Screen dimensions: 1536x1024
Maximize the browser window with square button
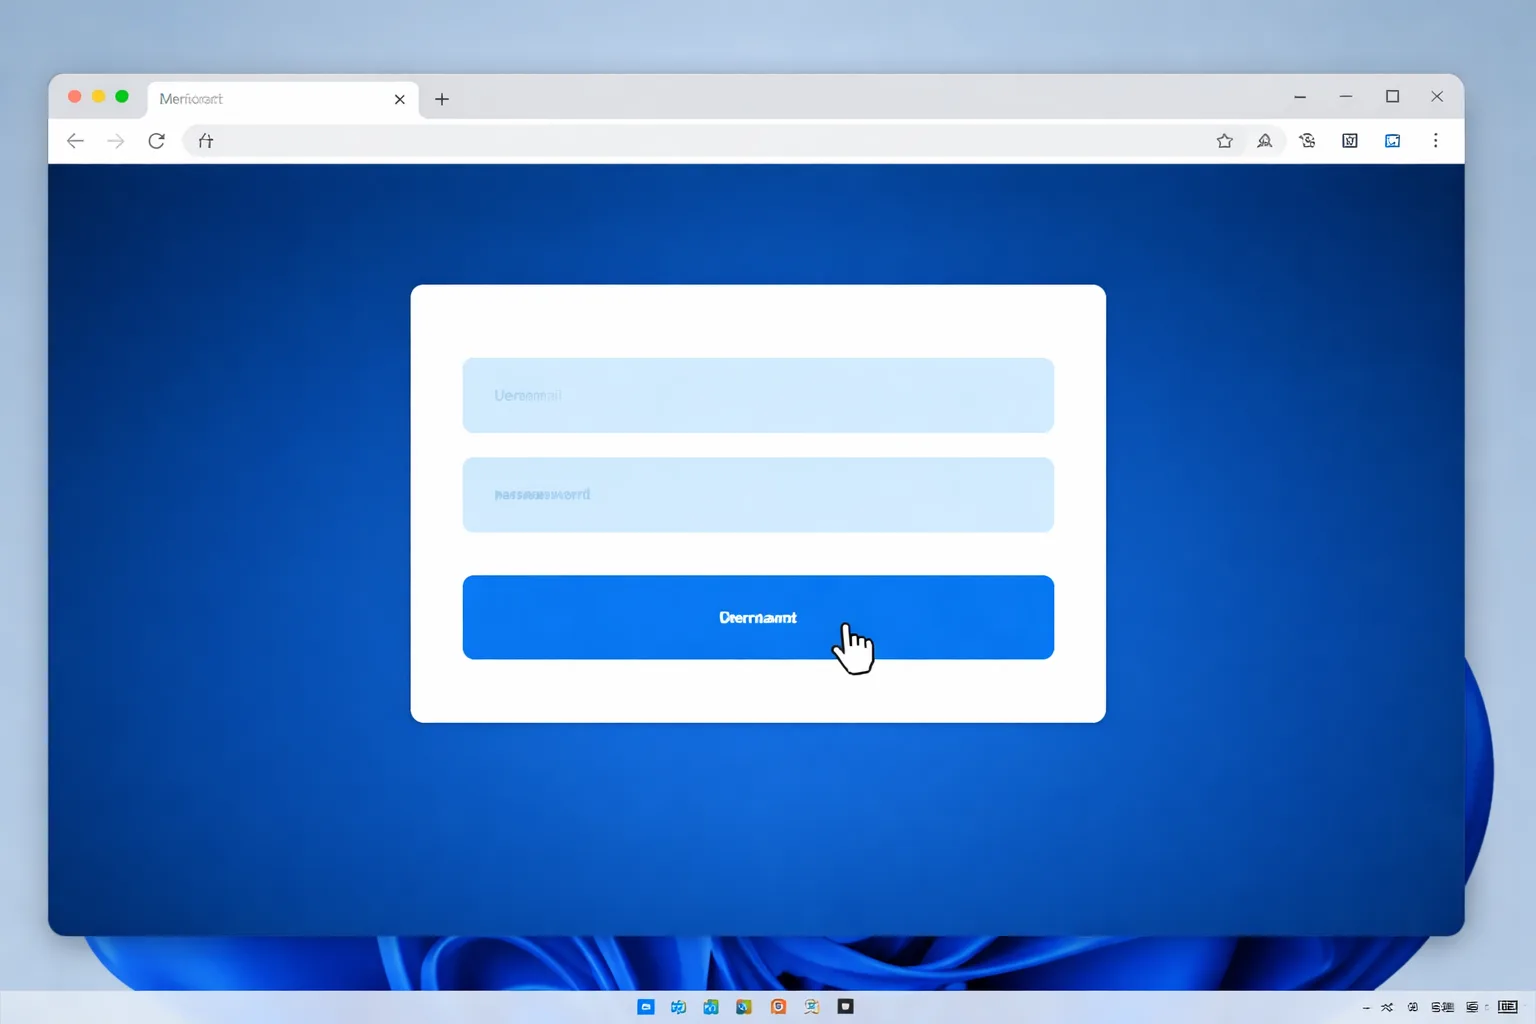[1392, 97]
